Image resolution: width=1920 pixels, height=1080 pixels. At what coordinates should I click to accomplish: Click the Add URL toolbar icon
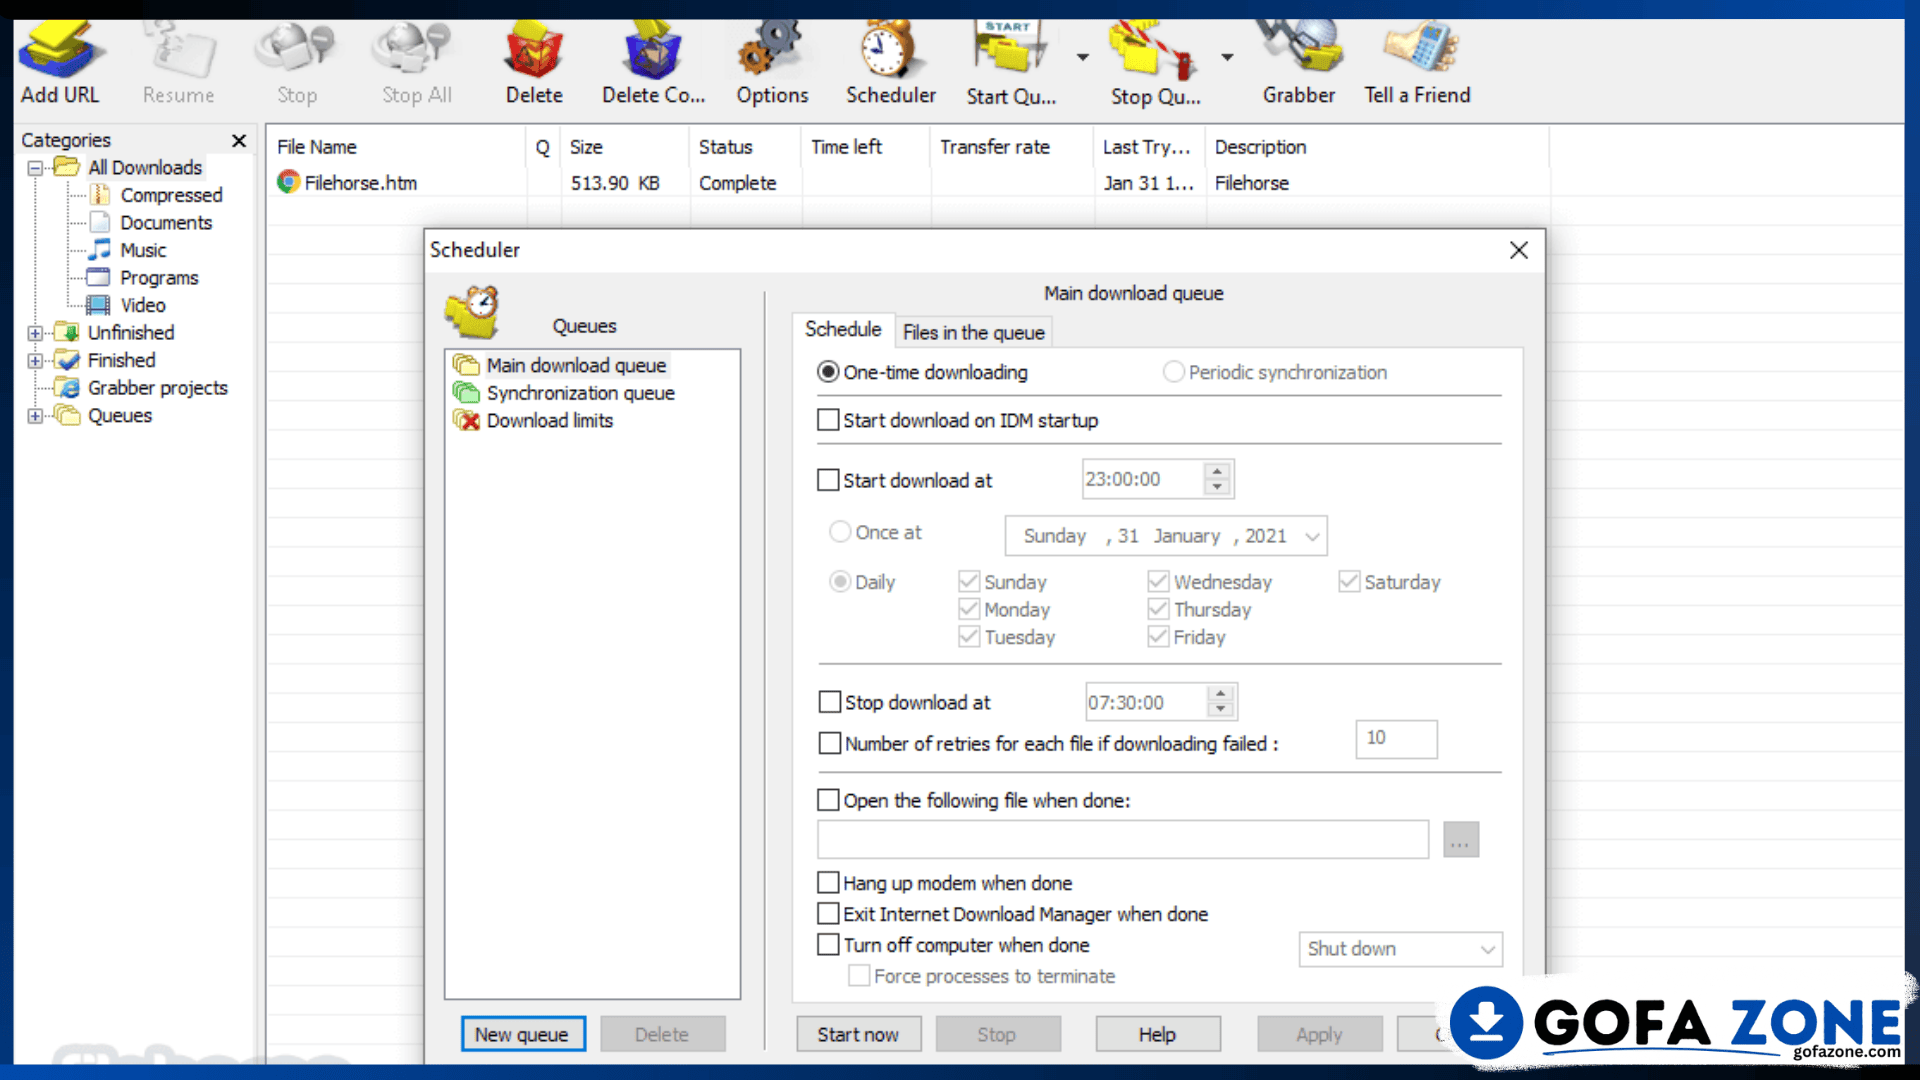[x=60, y=62]
